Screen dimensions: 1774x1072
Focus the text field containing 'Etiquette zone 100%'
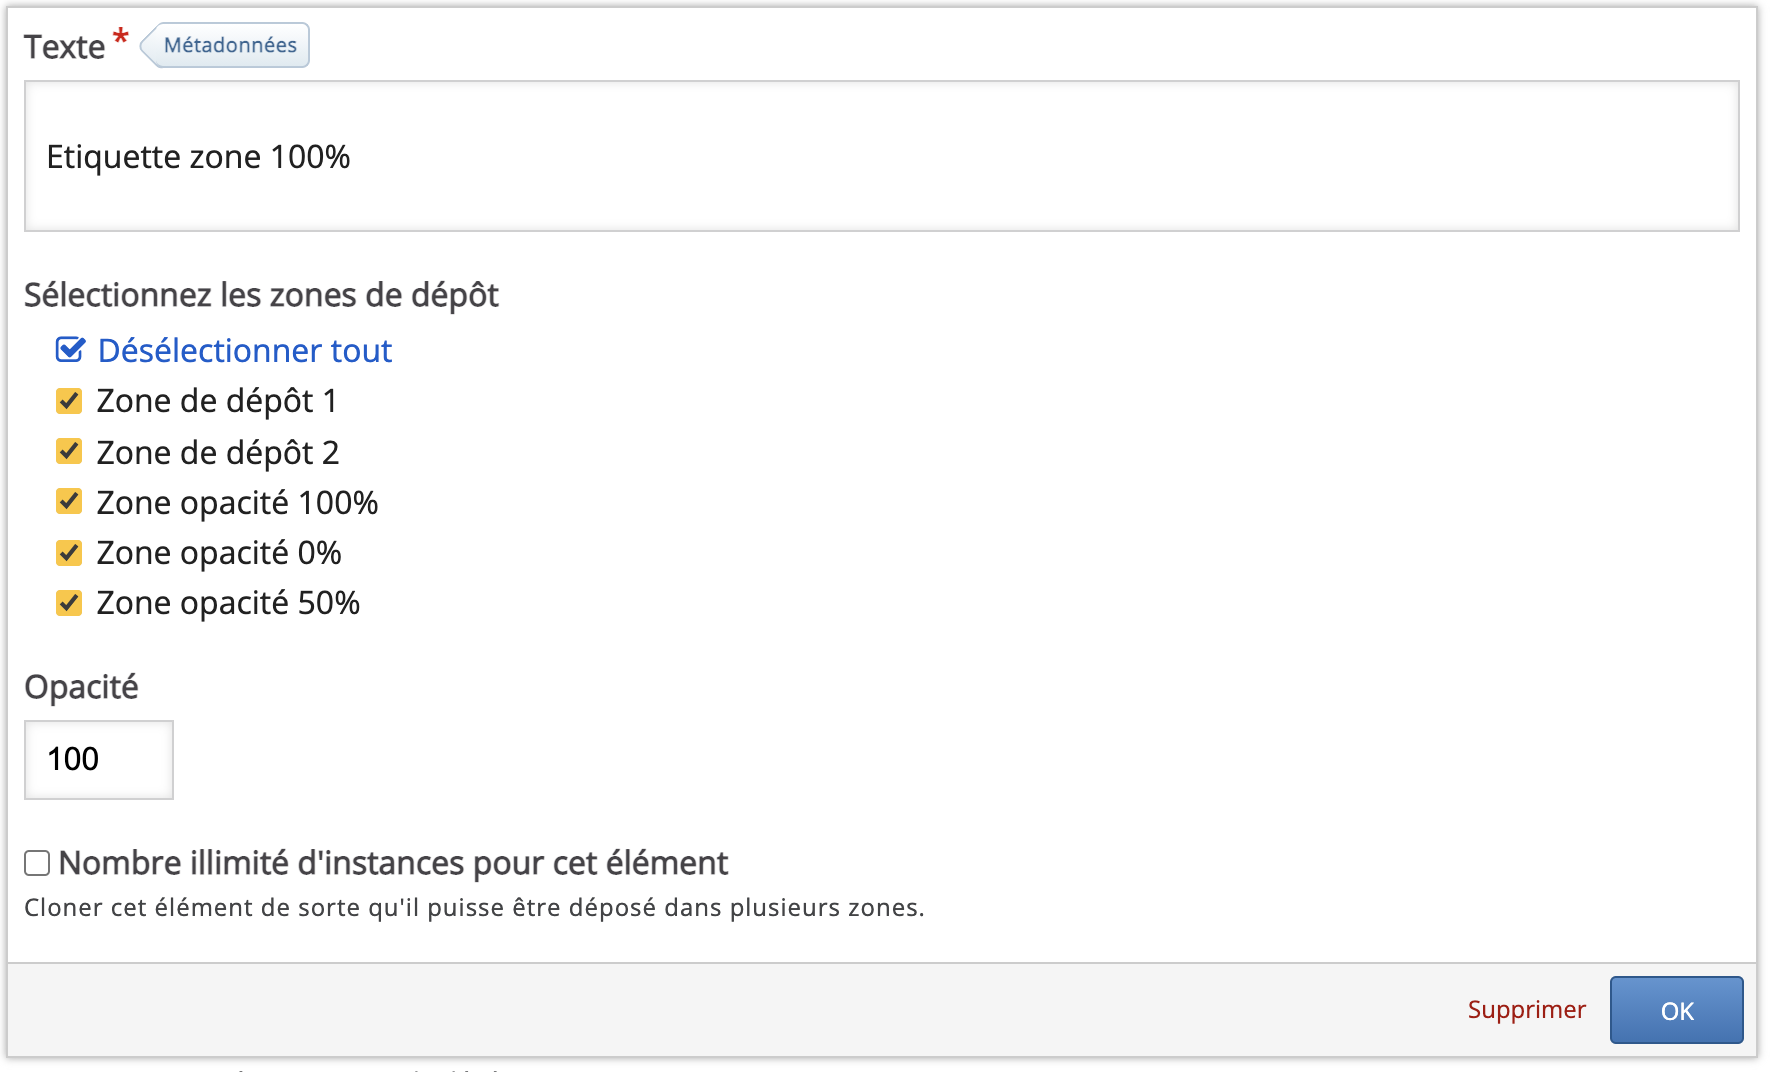(881, 157)
